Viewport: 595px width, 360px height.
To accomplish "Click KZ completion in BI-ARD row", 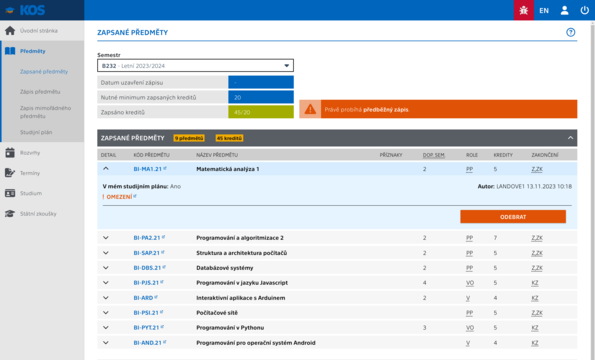I will (x=535, y=298).
